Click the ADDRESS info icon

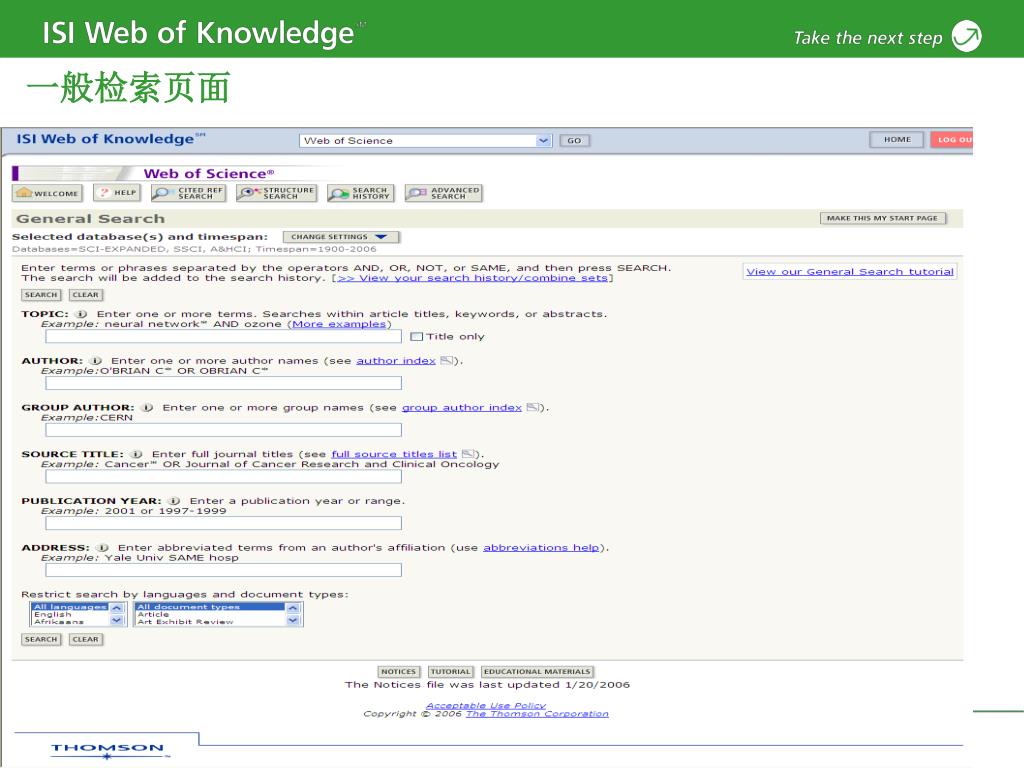(103, 547)
